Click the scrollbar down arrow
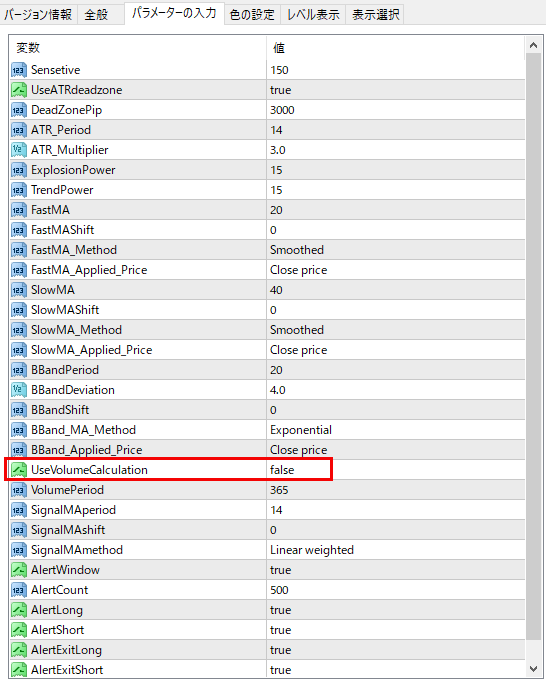The width and height of the screenshot is (546, 685). (x=533, y=669)
